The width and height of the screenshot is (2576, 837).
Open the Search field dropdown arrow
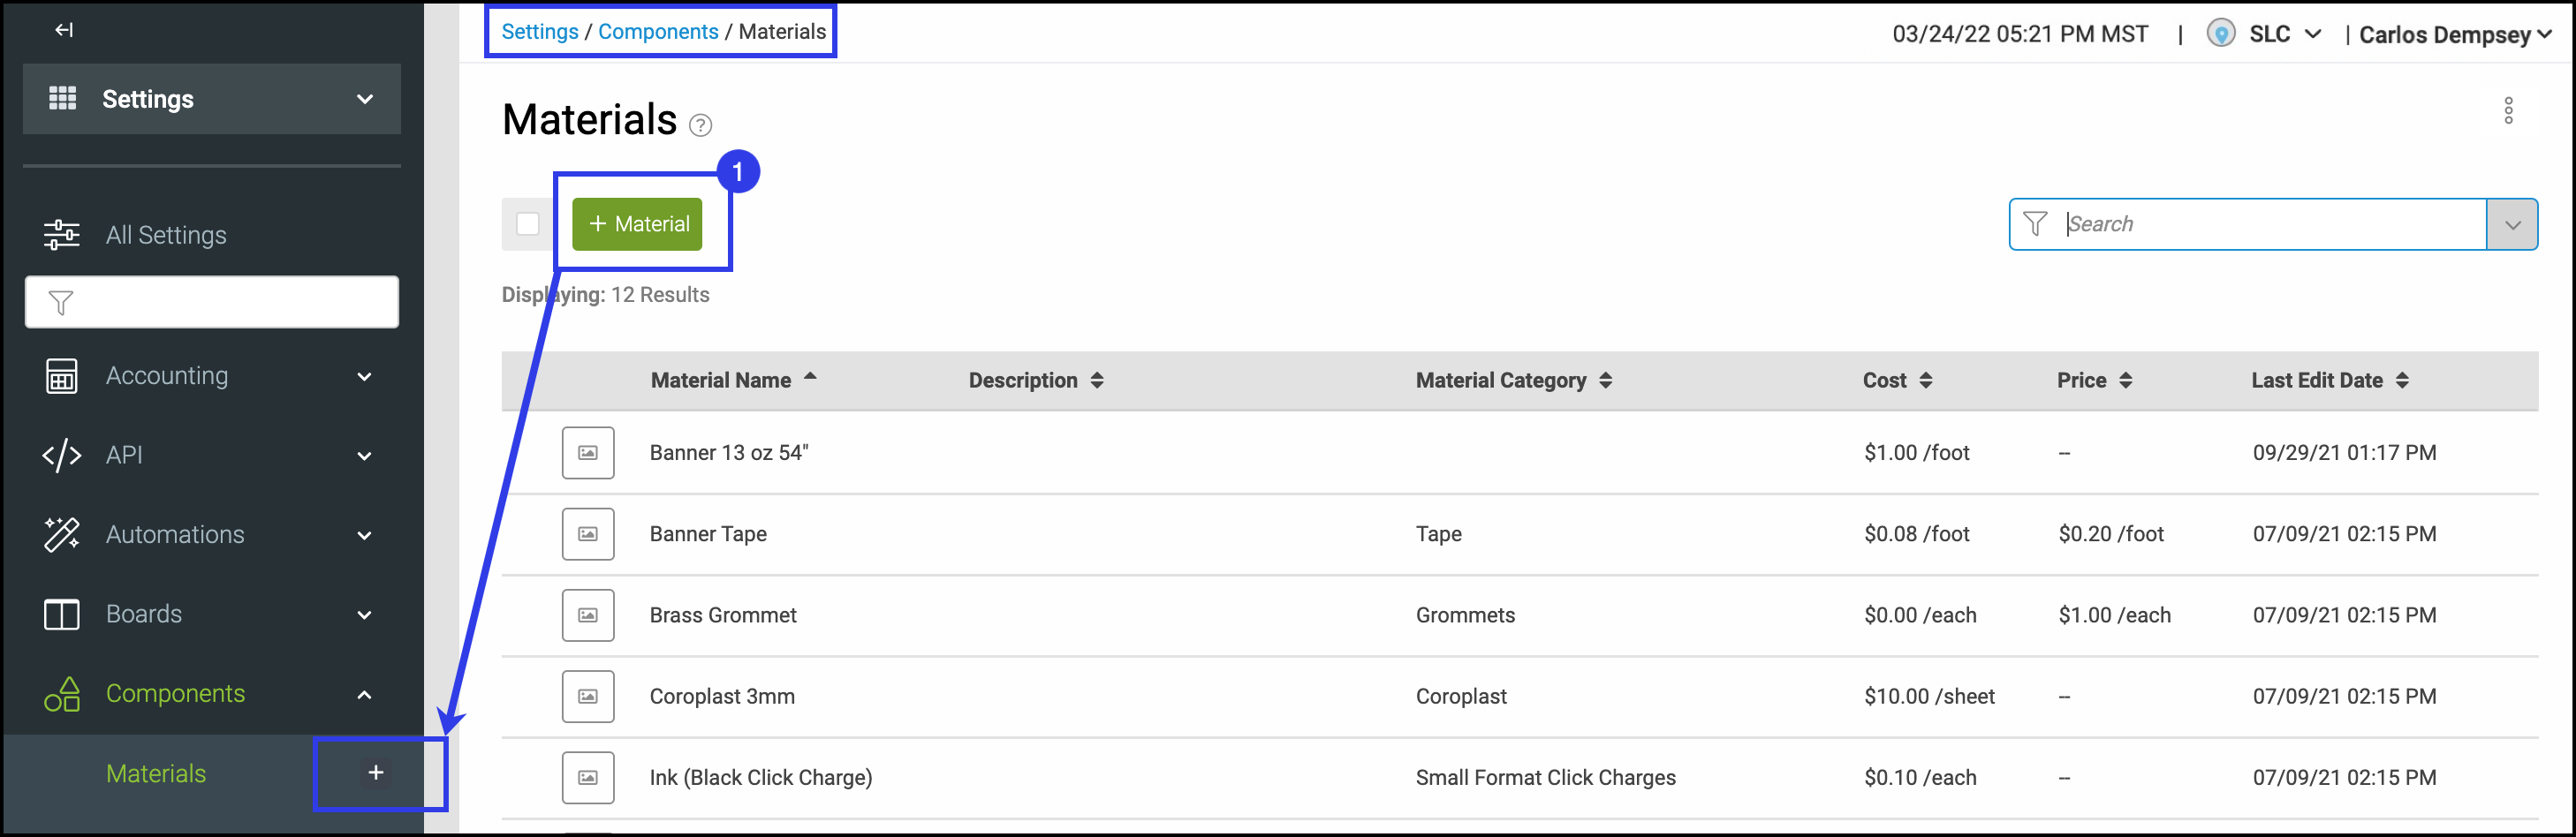click(x=2511, y=224)
